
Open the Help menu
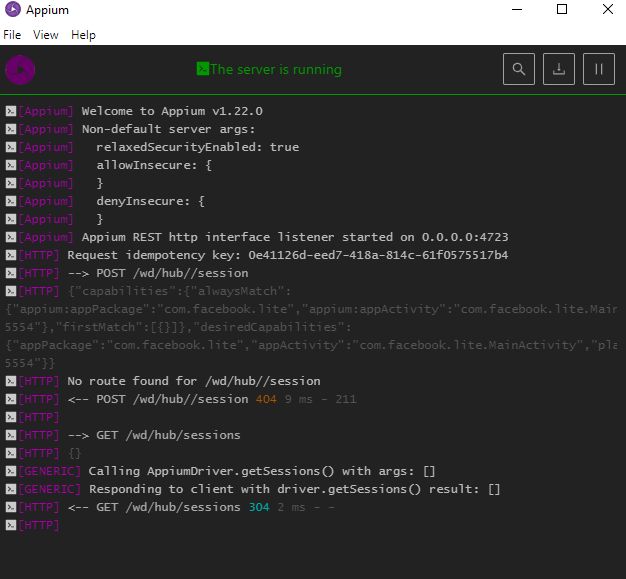(83, 35)
